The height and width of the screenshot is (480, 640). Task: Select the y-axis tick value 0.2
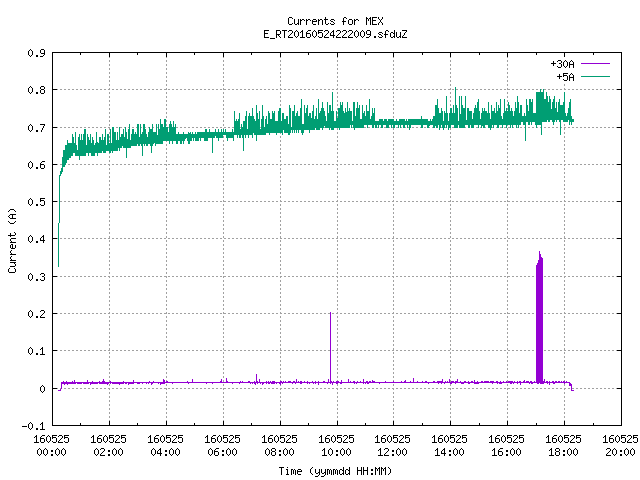(x=37, y=314)
